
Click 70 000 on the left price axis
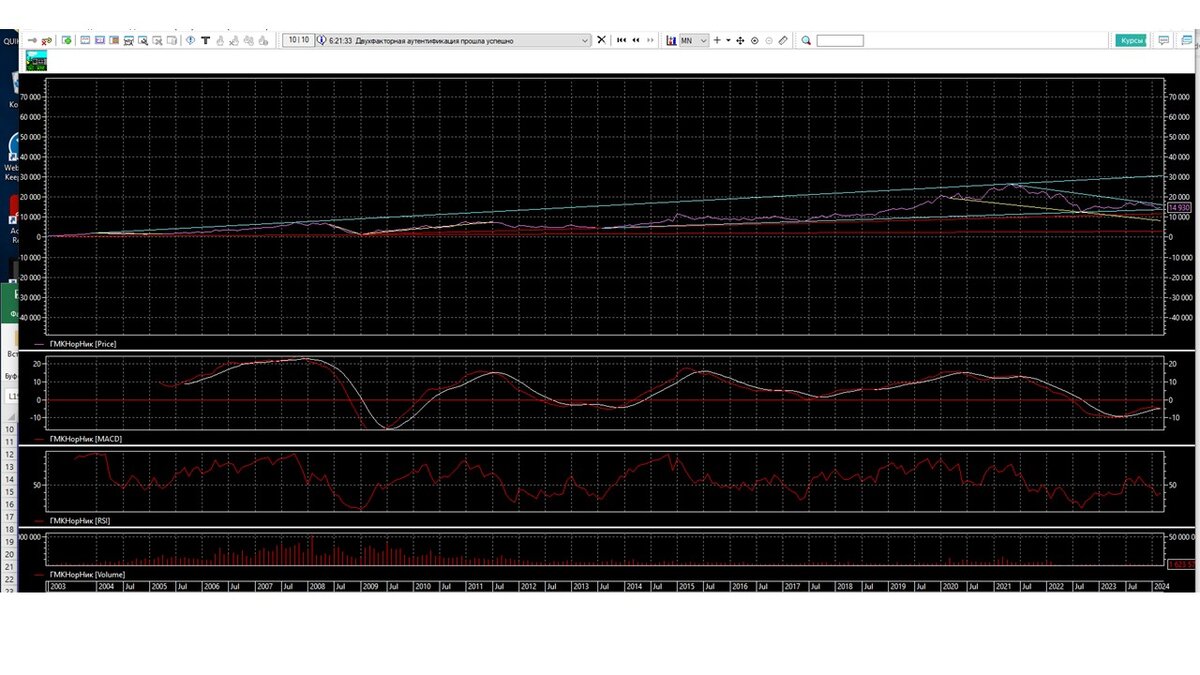coord(29,97)
